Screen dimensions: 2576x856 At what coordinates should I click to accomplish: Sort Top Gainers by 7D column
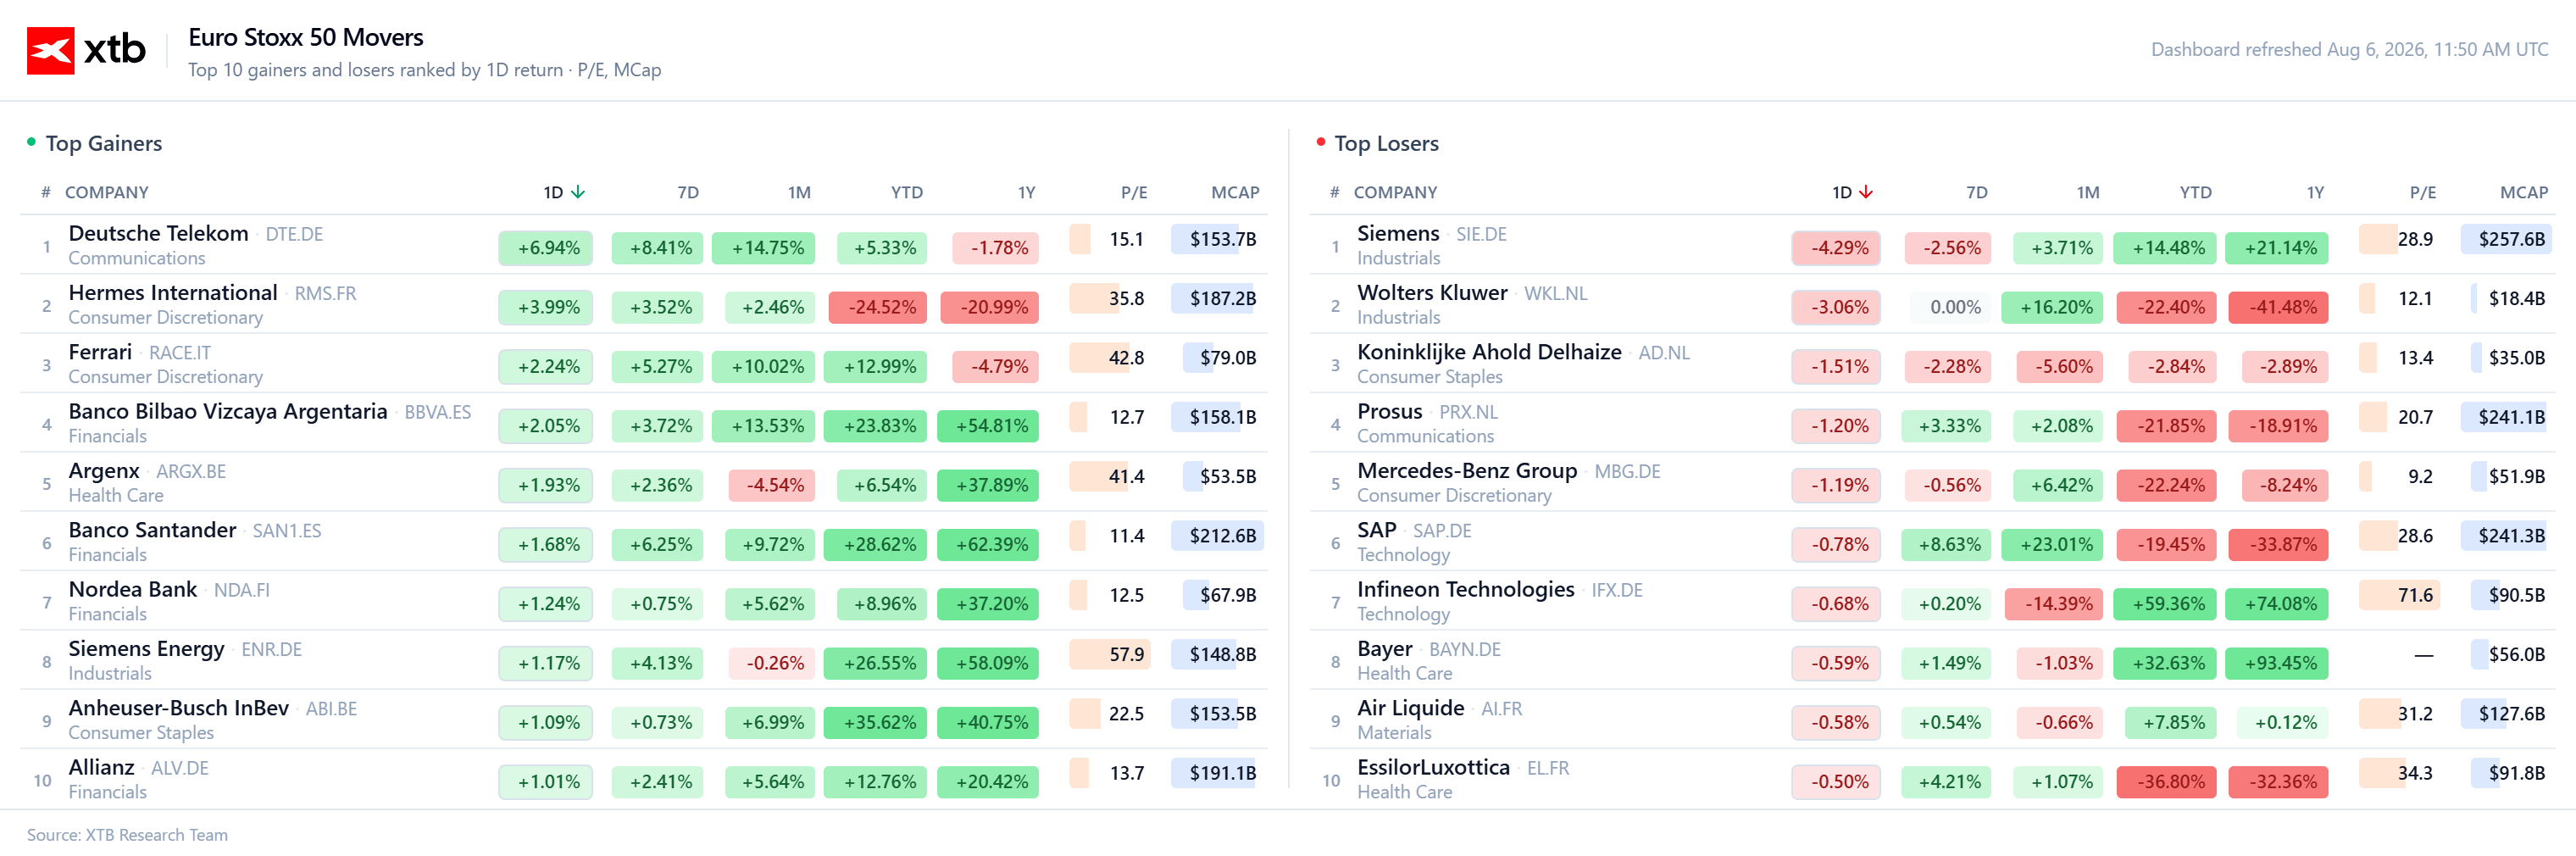click(688, 192)
